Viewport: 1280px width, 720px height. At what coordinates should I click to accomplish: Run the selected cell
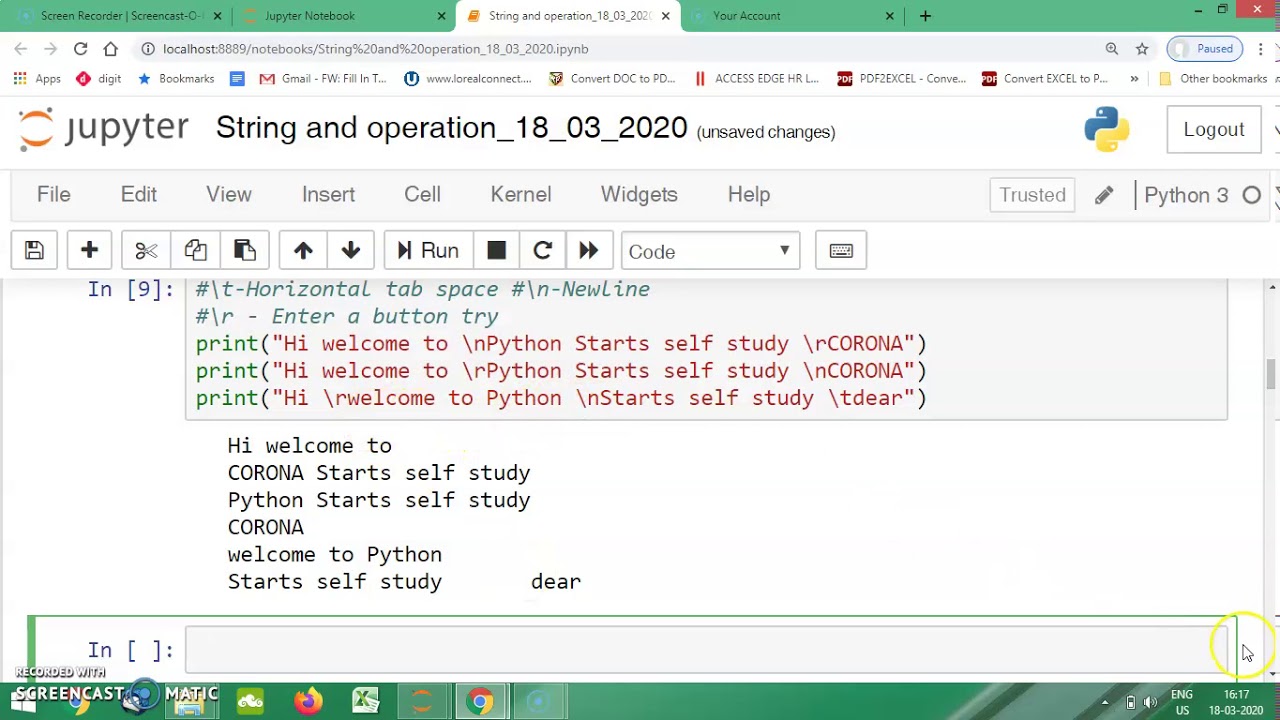coord(428,251)
